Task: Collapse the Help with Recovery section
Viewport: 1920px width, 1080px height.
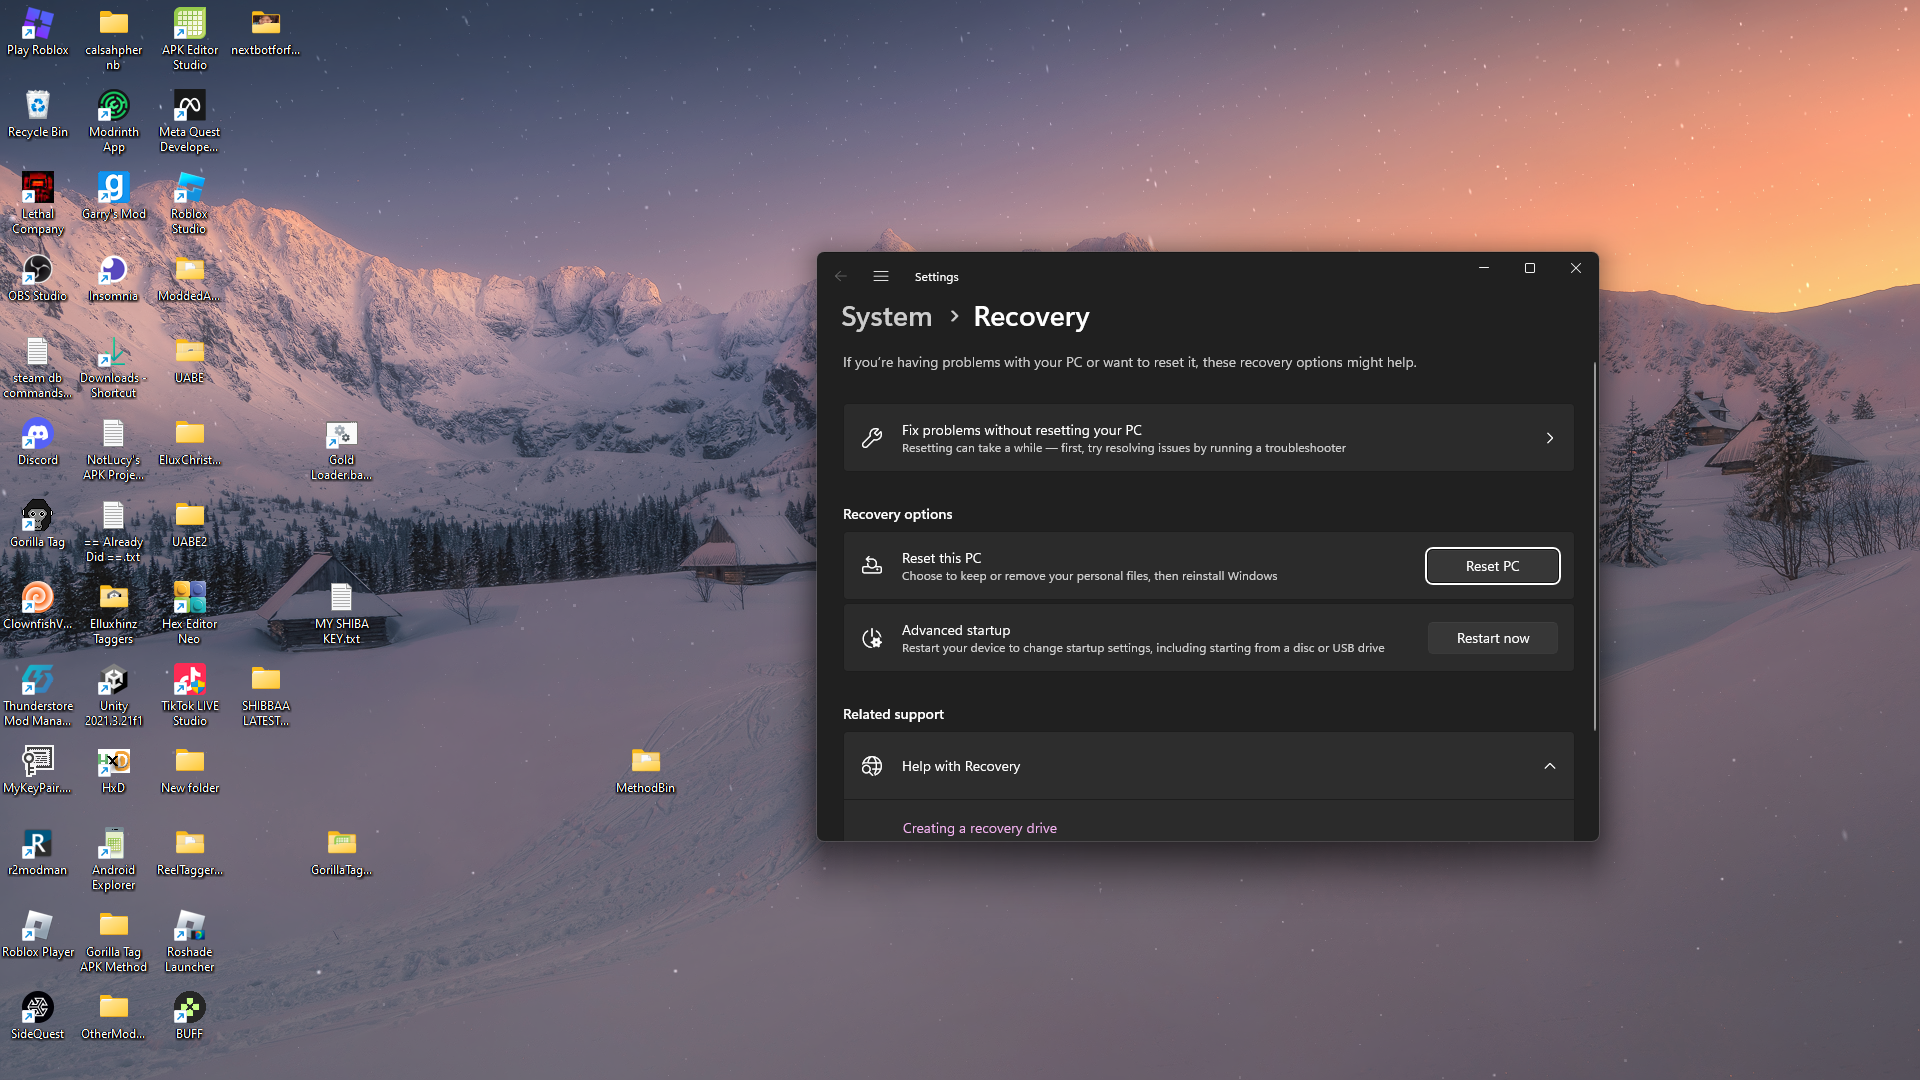Action: pyautogui.click(x=1549, y=766)
